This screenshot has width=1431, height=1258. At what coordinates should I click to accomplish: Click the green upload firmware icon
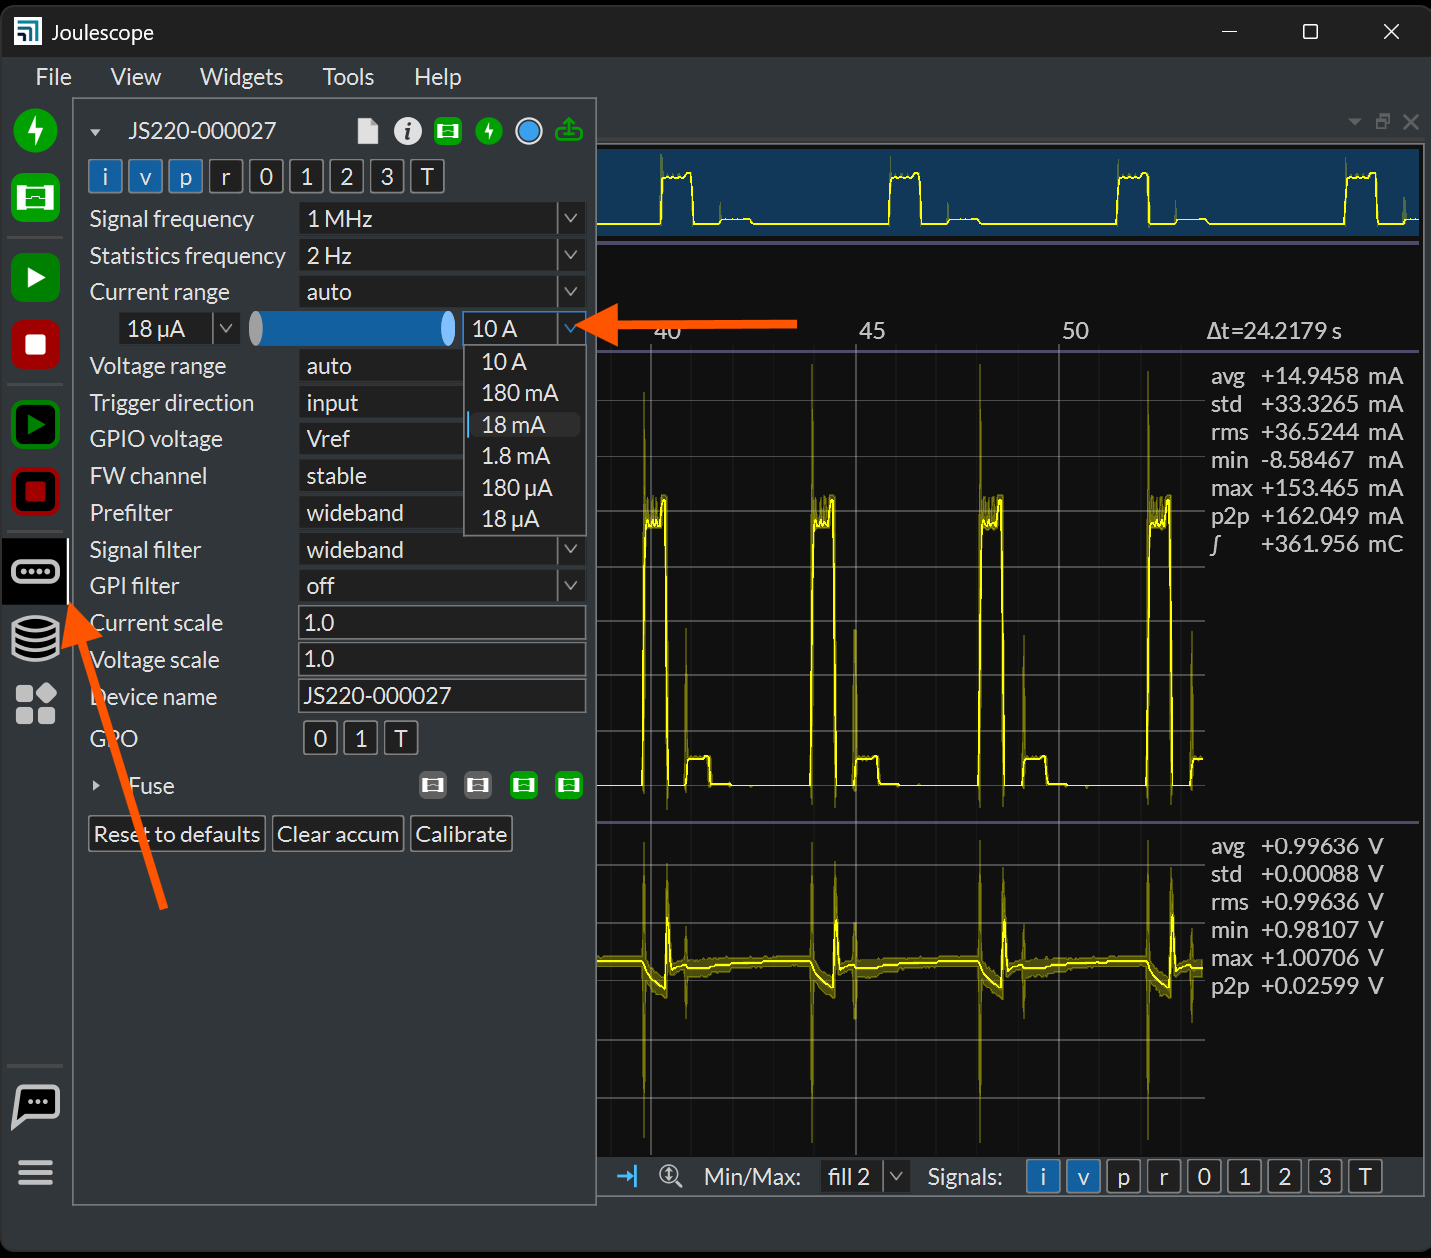pyautogui.click(x=569, y=130)
